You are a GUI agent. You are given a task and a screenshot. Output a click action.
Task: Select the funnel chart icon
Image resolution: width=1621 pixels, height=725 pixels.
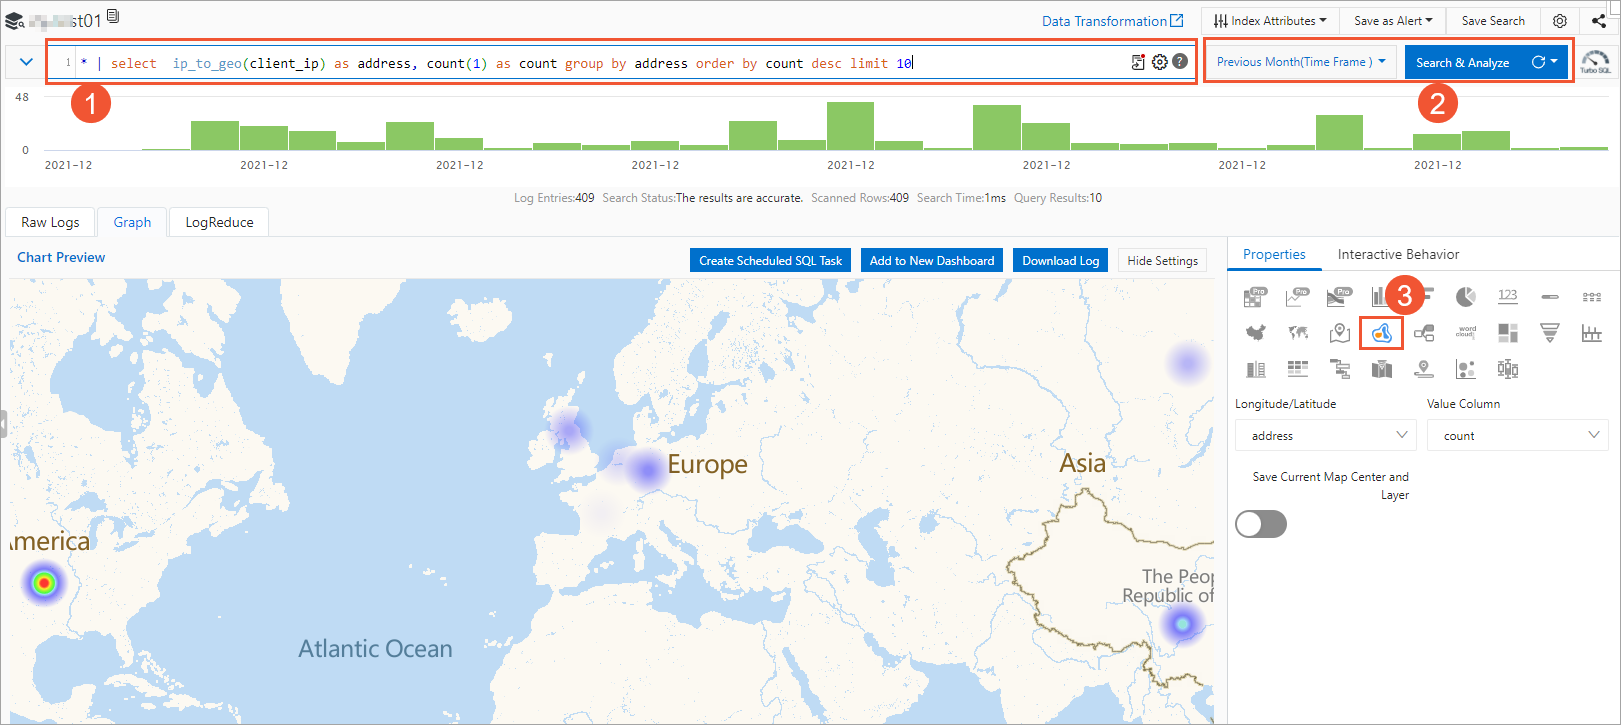[1550, 333]
